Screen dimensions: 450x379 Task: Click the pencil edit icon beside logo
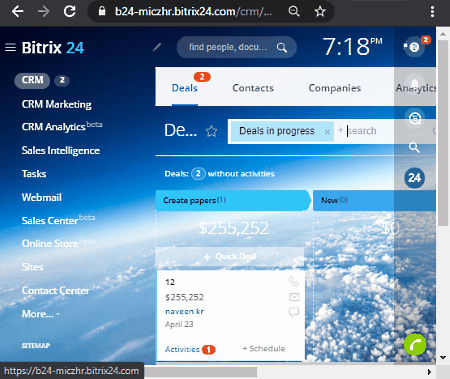(x=157, y=47)
